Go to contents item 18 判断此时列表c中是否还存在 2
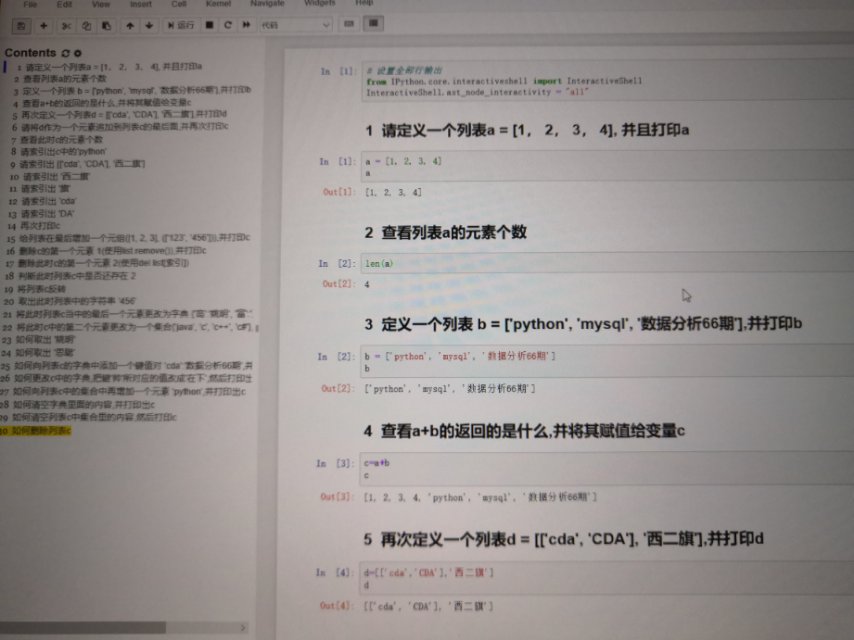This screenshot has width=854, height=640. coord(71,276)
